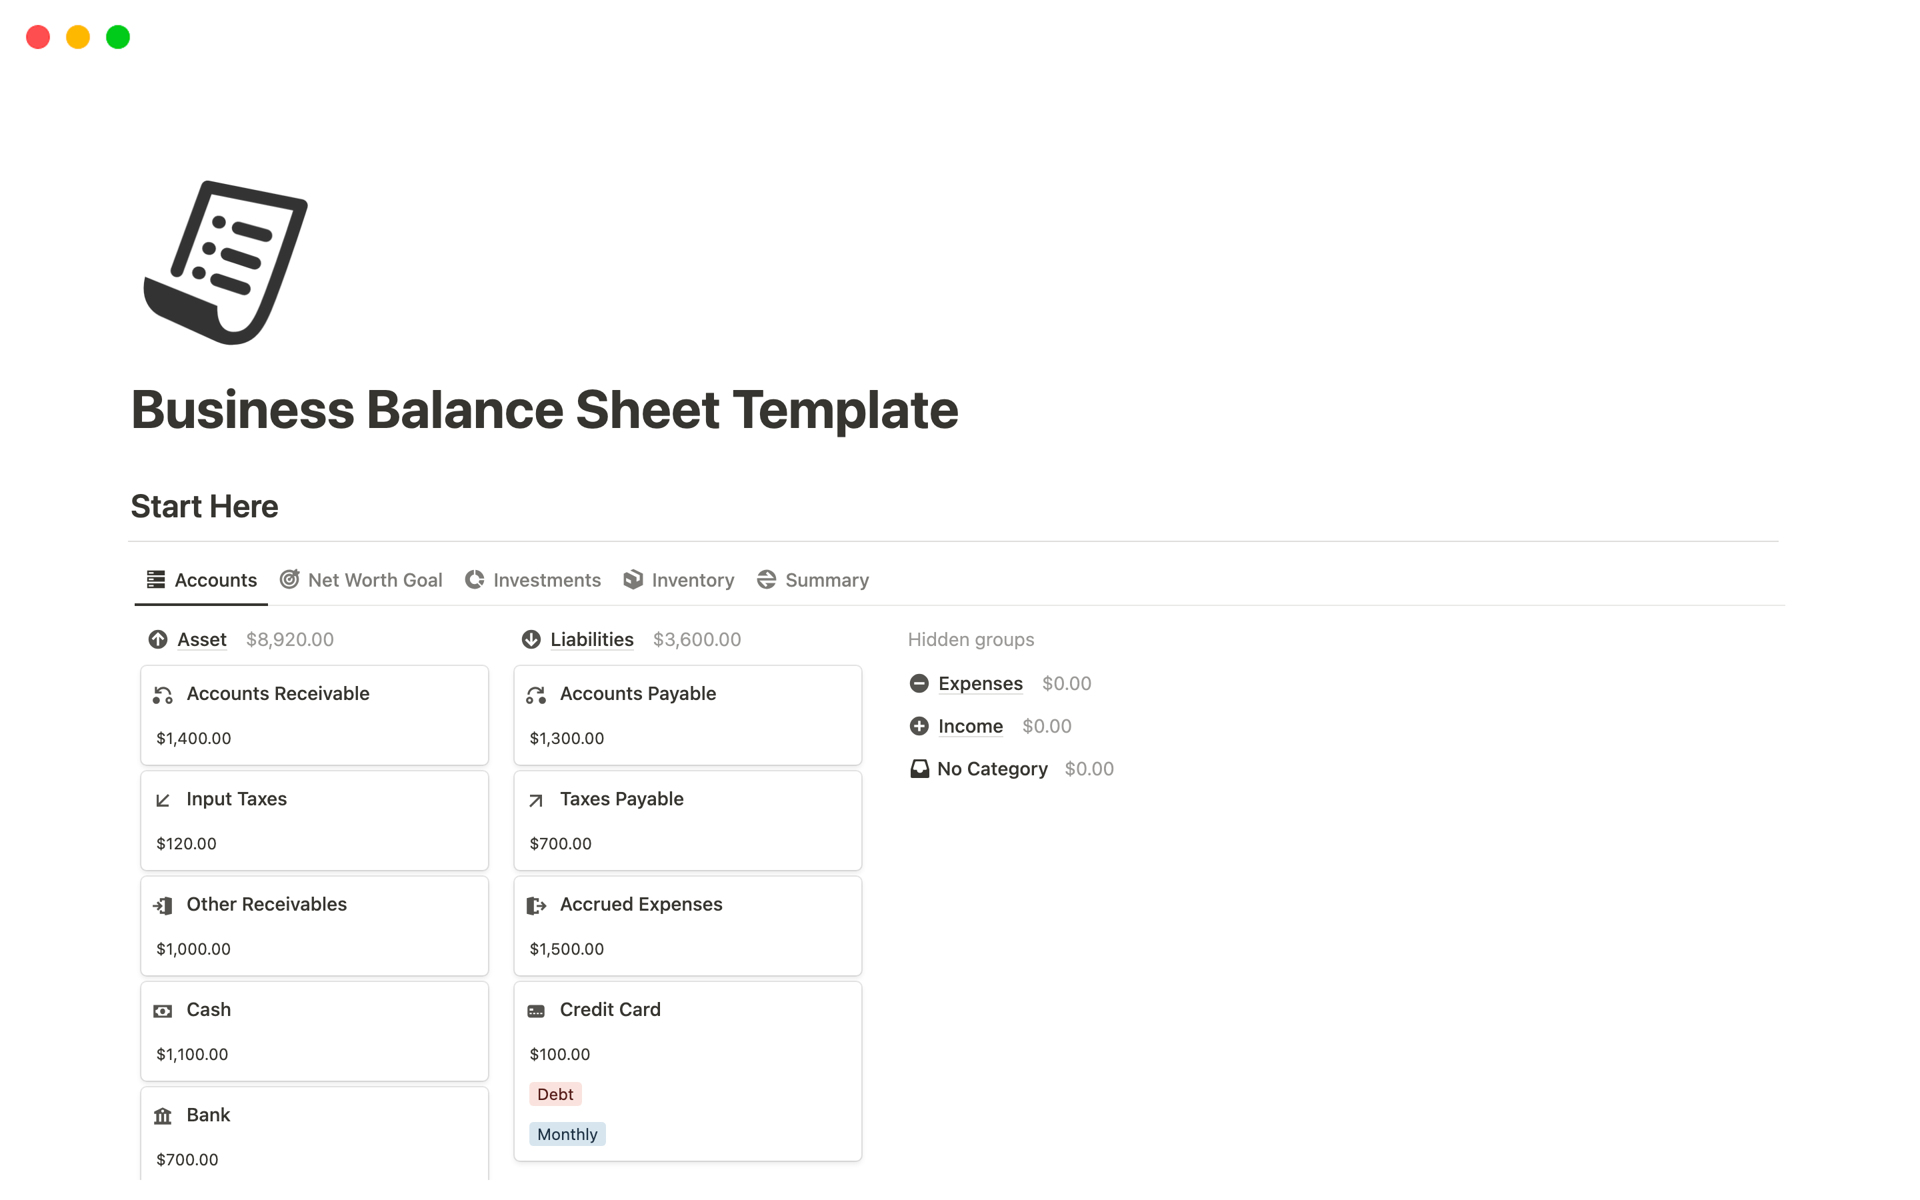The image size is (1920, 1200).
Task: Expand the Liabilities group header
Action: pyautogui.click(x=592, y=639)
